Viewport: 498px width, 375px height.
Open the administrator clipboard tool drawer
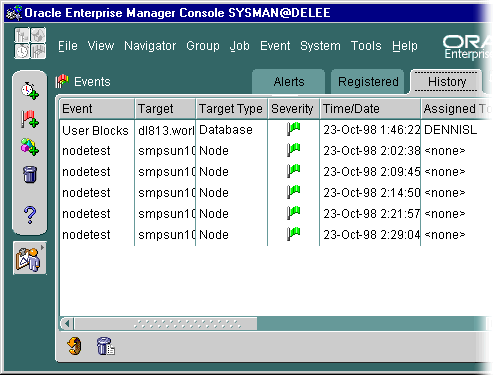pyautogui.click(x=30, y=258)
